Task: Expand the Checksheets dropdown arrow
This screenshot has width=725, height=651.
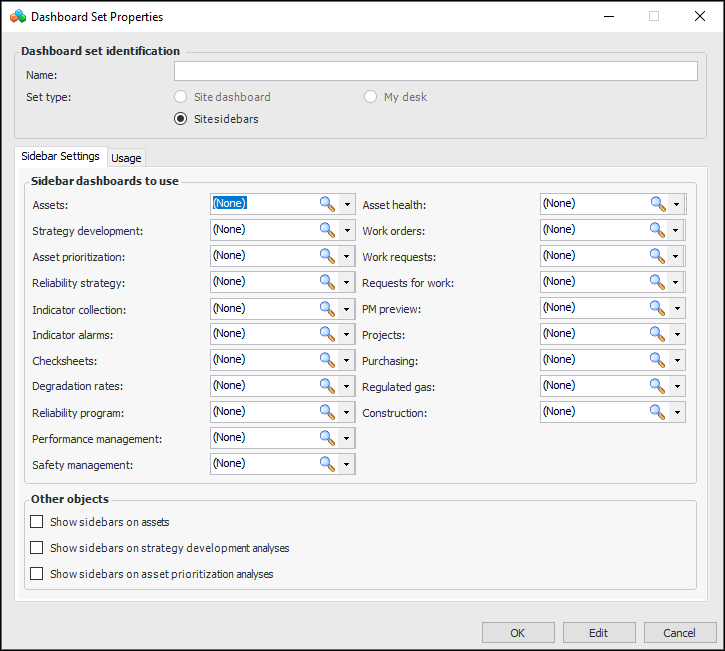Action: pyautogui.click(x=347, y=360)
